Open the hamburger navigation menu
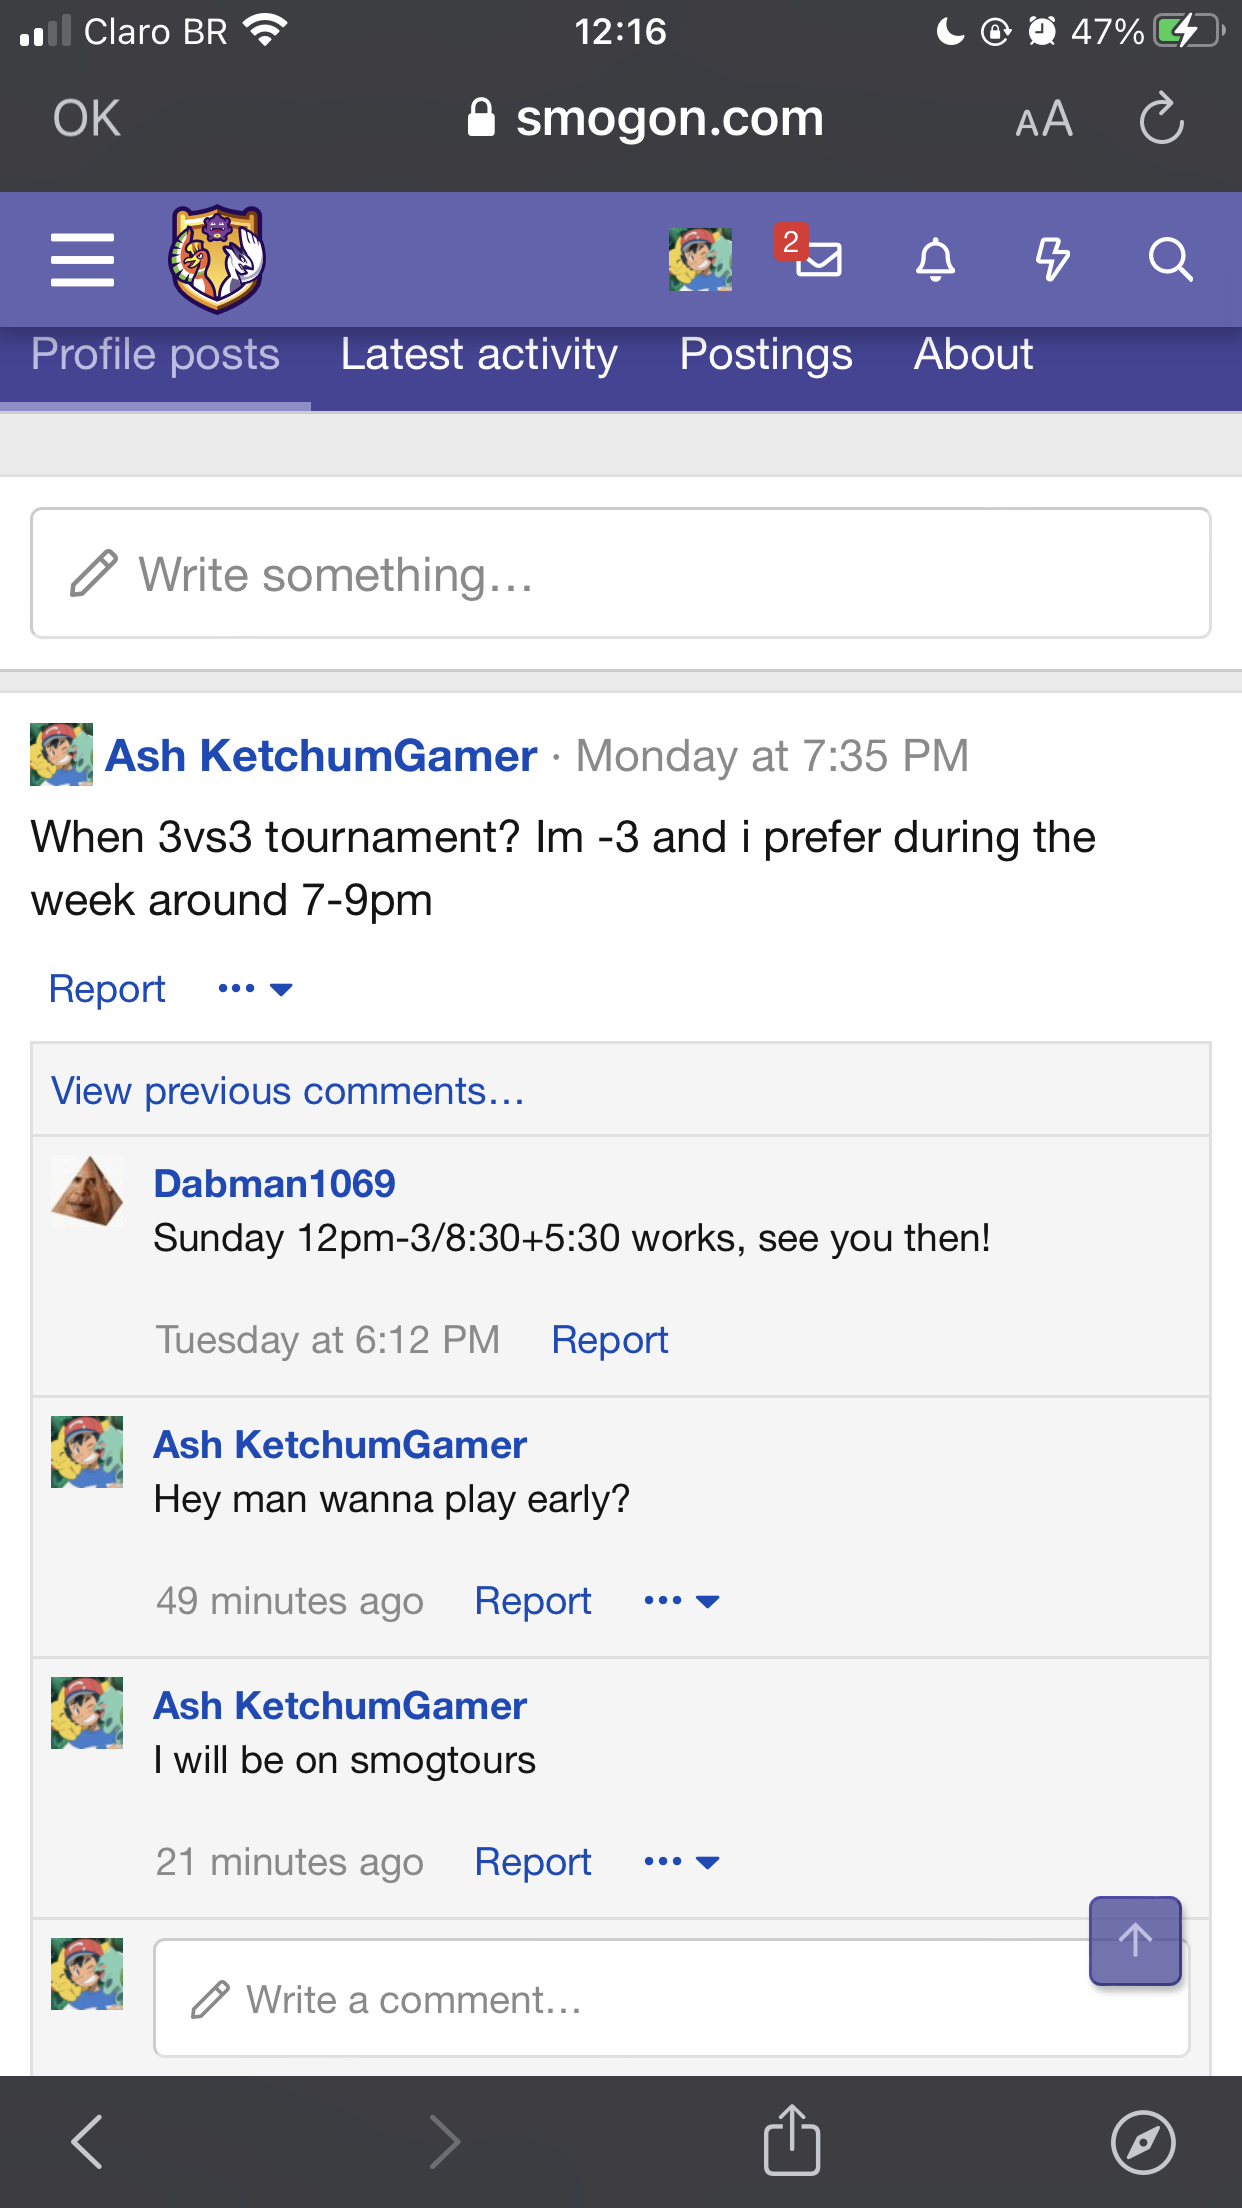Screen dimensions: 1242x2208 (x=82, y=260)
